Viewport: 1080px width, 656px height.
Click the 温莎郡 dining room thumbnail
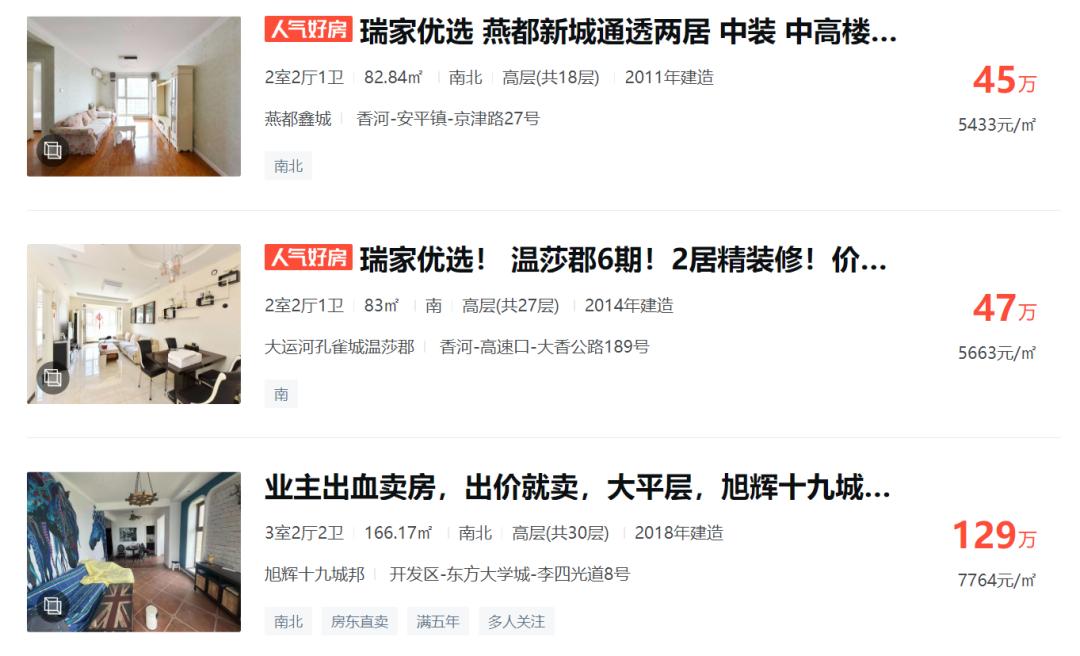[x=134, y=324]
